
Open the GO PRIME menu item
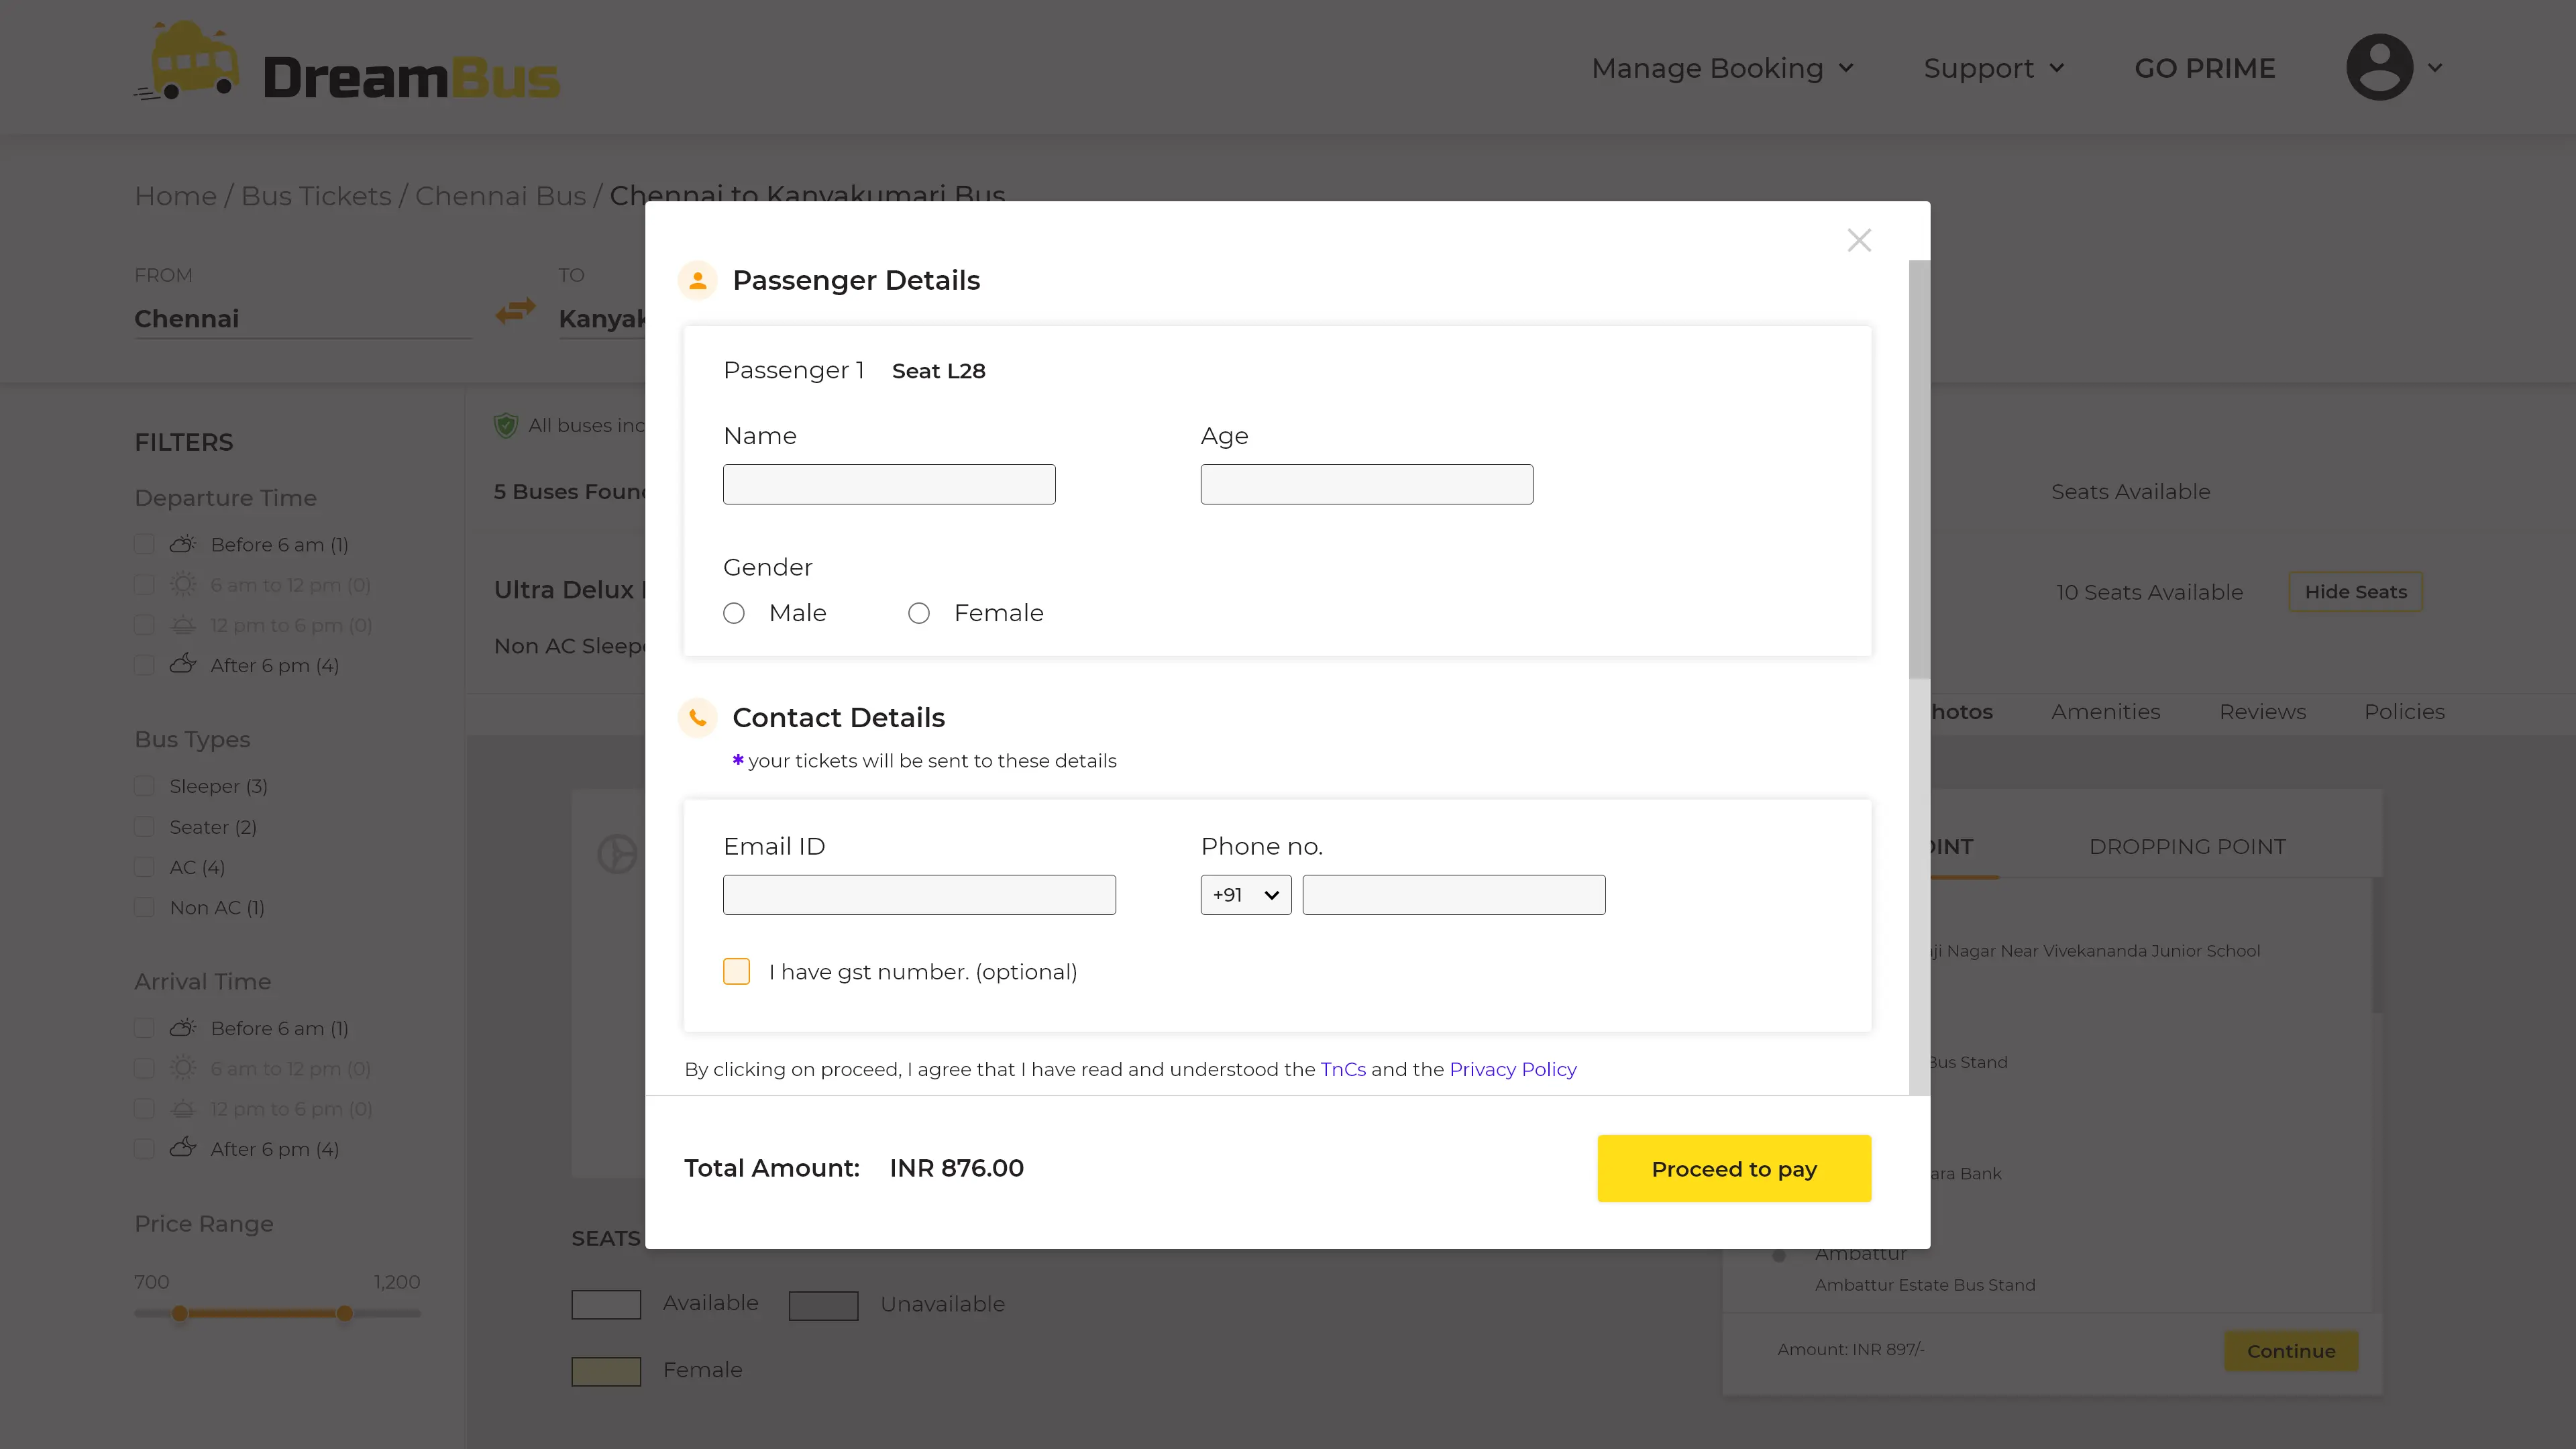pyautogui.click(x=2204, y=68)
